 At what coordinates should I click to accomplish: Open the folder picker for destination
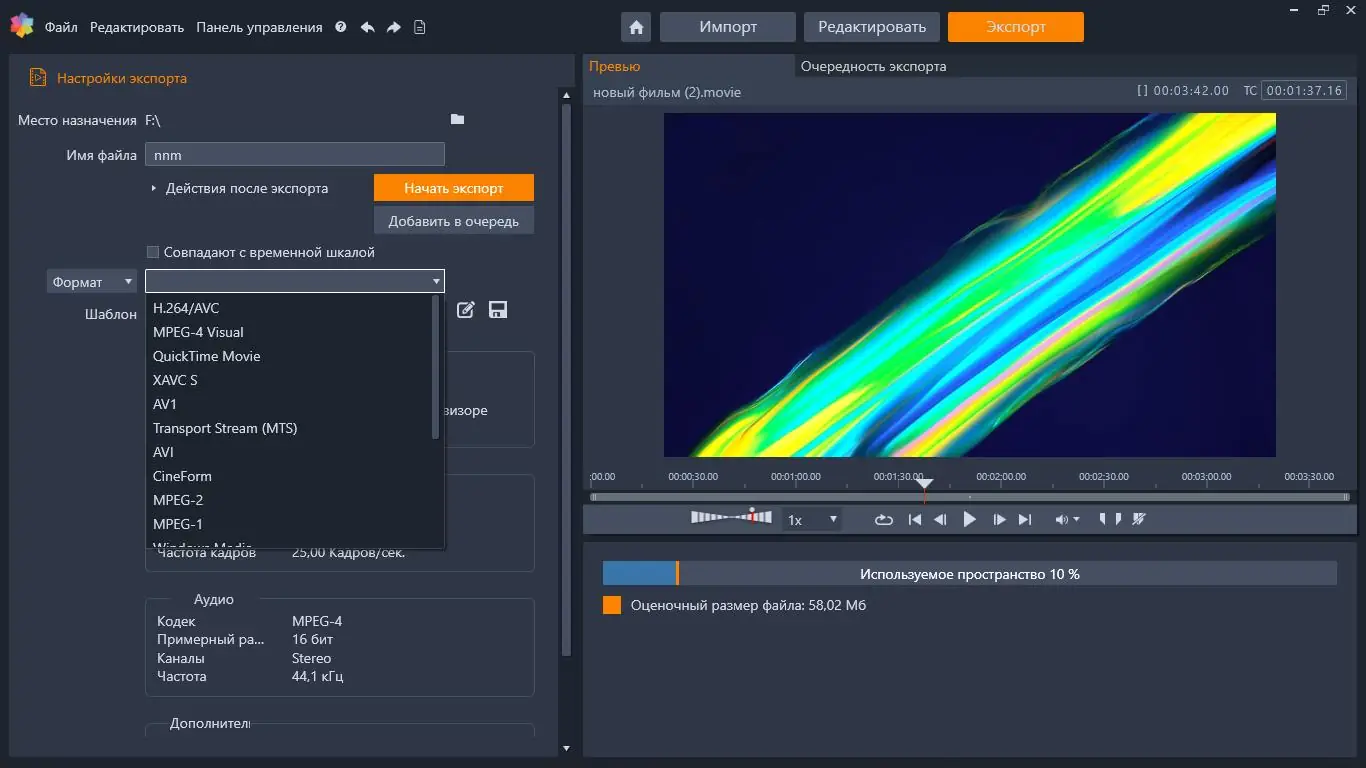(x=457, y=119)
